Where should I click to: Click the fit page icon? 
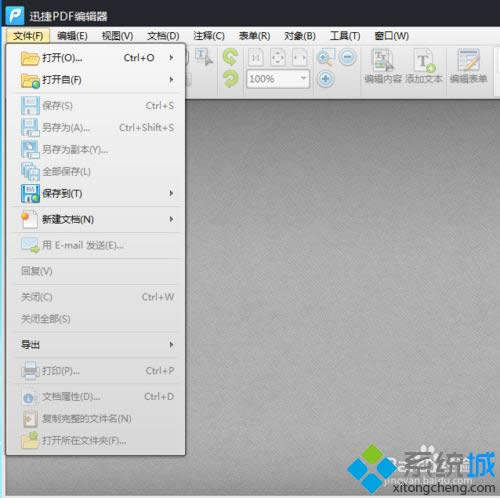(x=278, y=58)
